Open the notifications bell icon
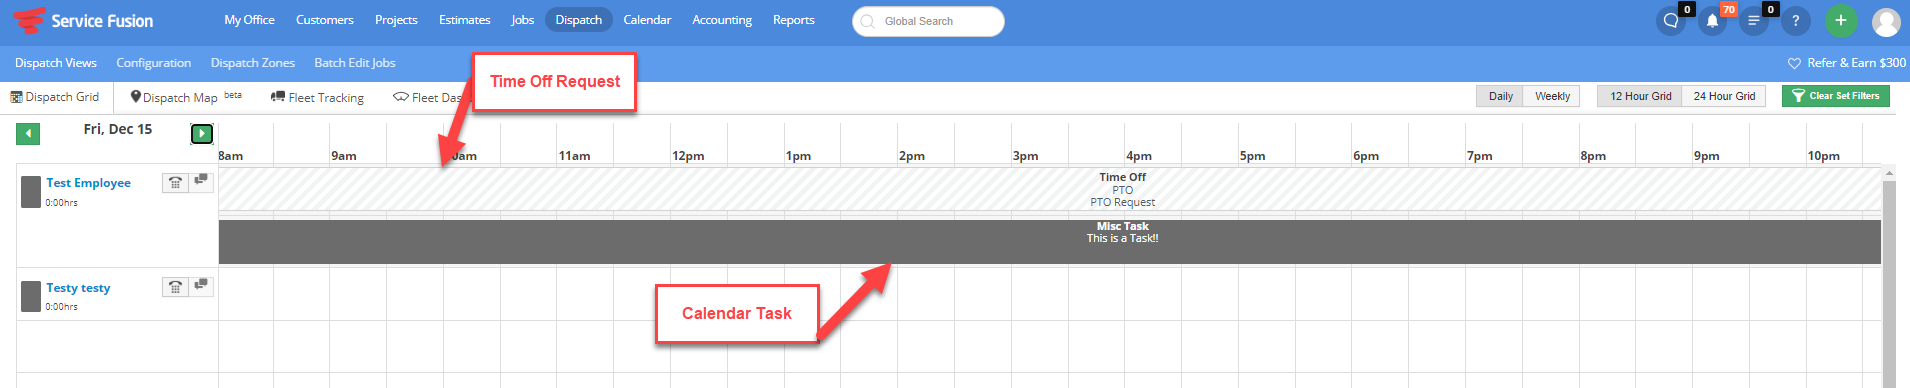Viewport: 1910px width, 388px height. click(x=1712, y=21)
